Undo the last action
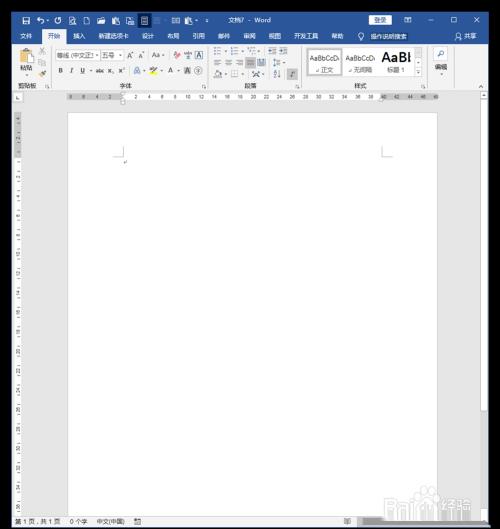Image resolution: width=500 pixels, height=529 pixels. (41, 21)
